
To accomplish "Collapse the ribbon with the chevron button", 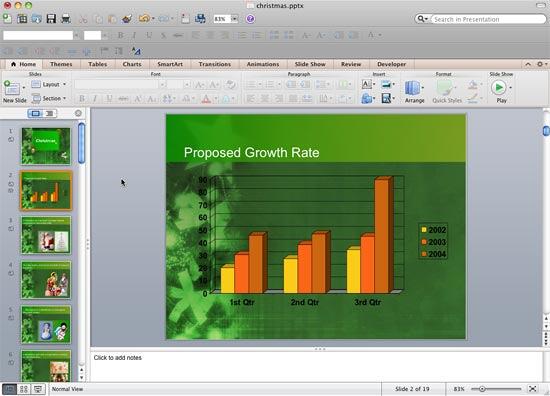I will (528, 64).
